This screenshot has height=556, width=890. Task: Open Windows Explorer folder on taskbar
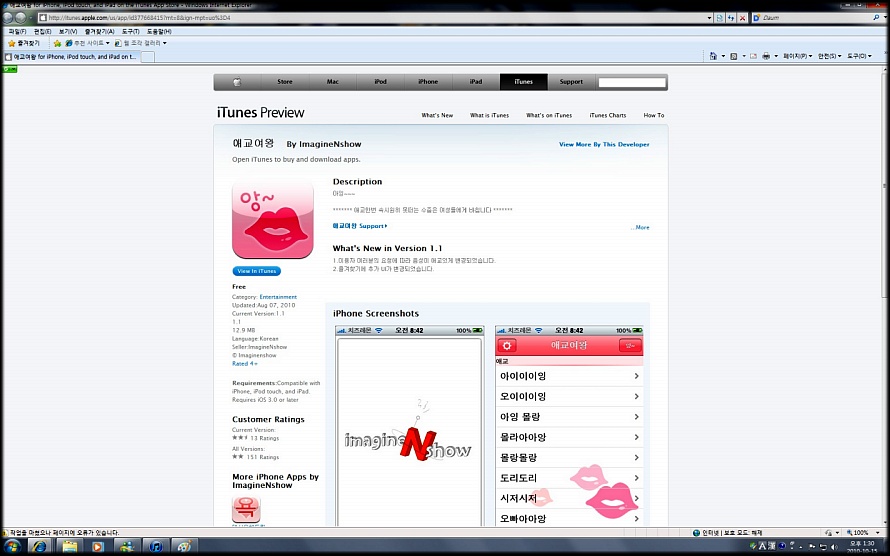[69, 546]
